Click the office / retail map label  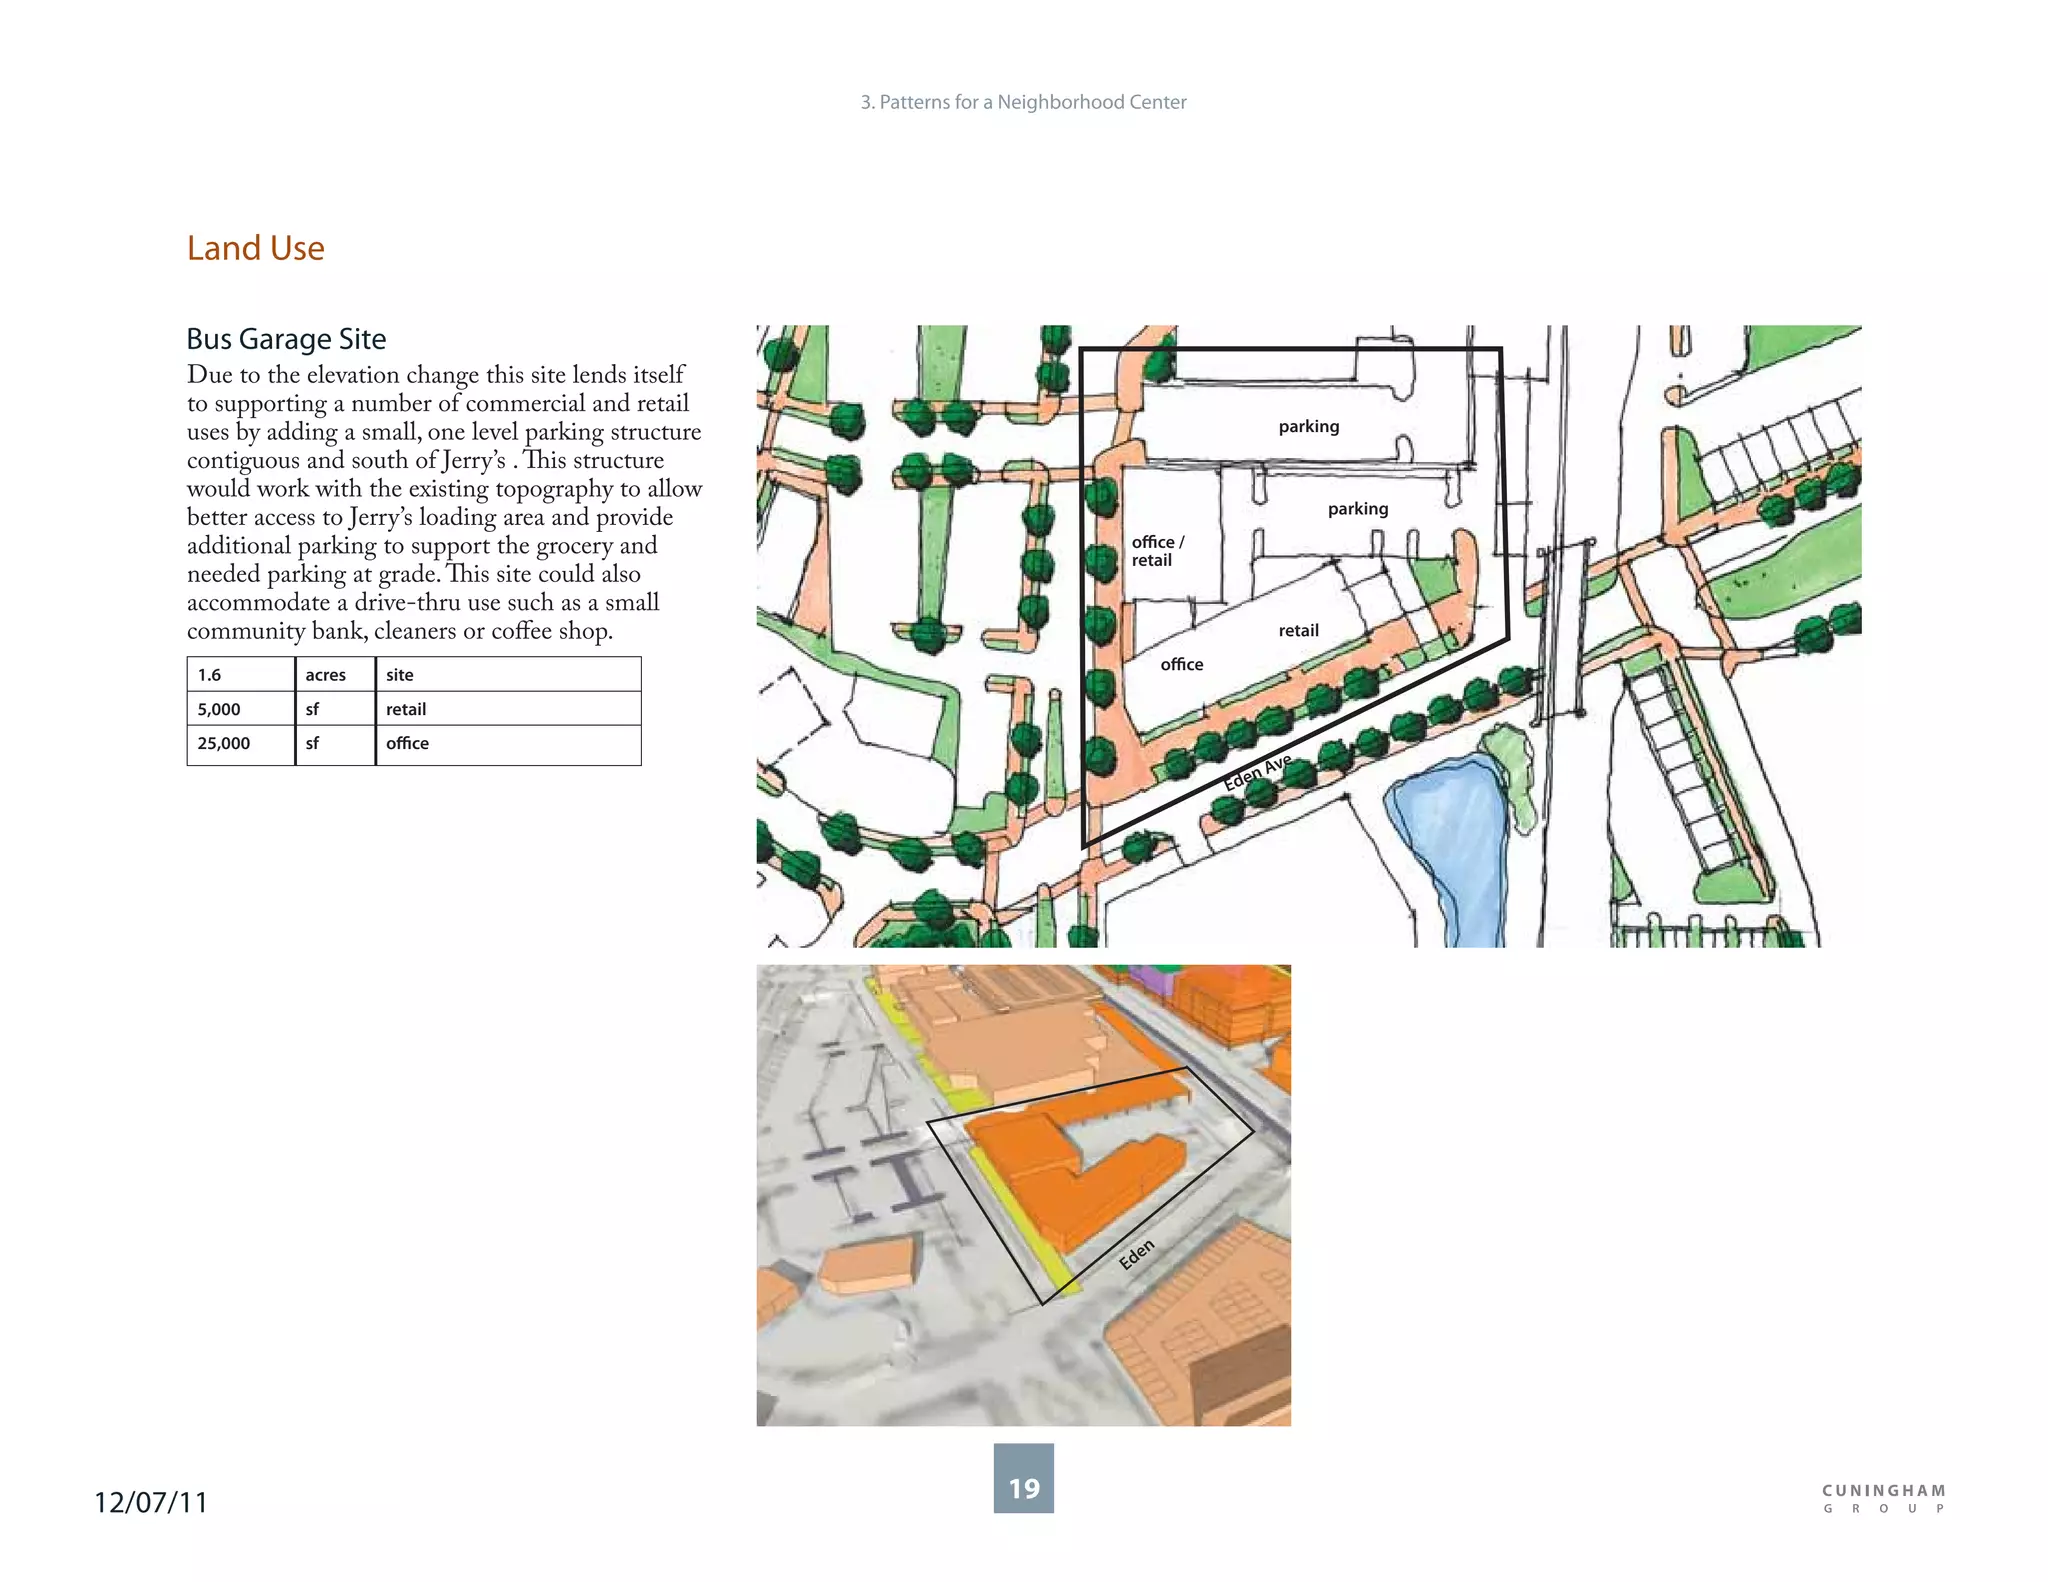(x=1157, y=551)
